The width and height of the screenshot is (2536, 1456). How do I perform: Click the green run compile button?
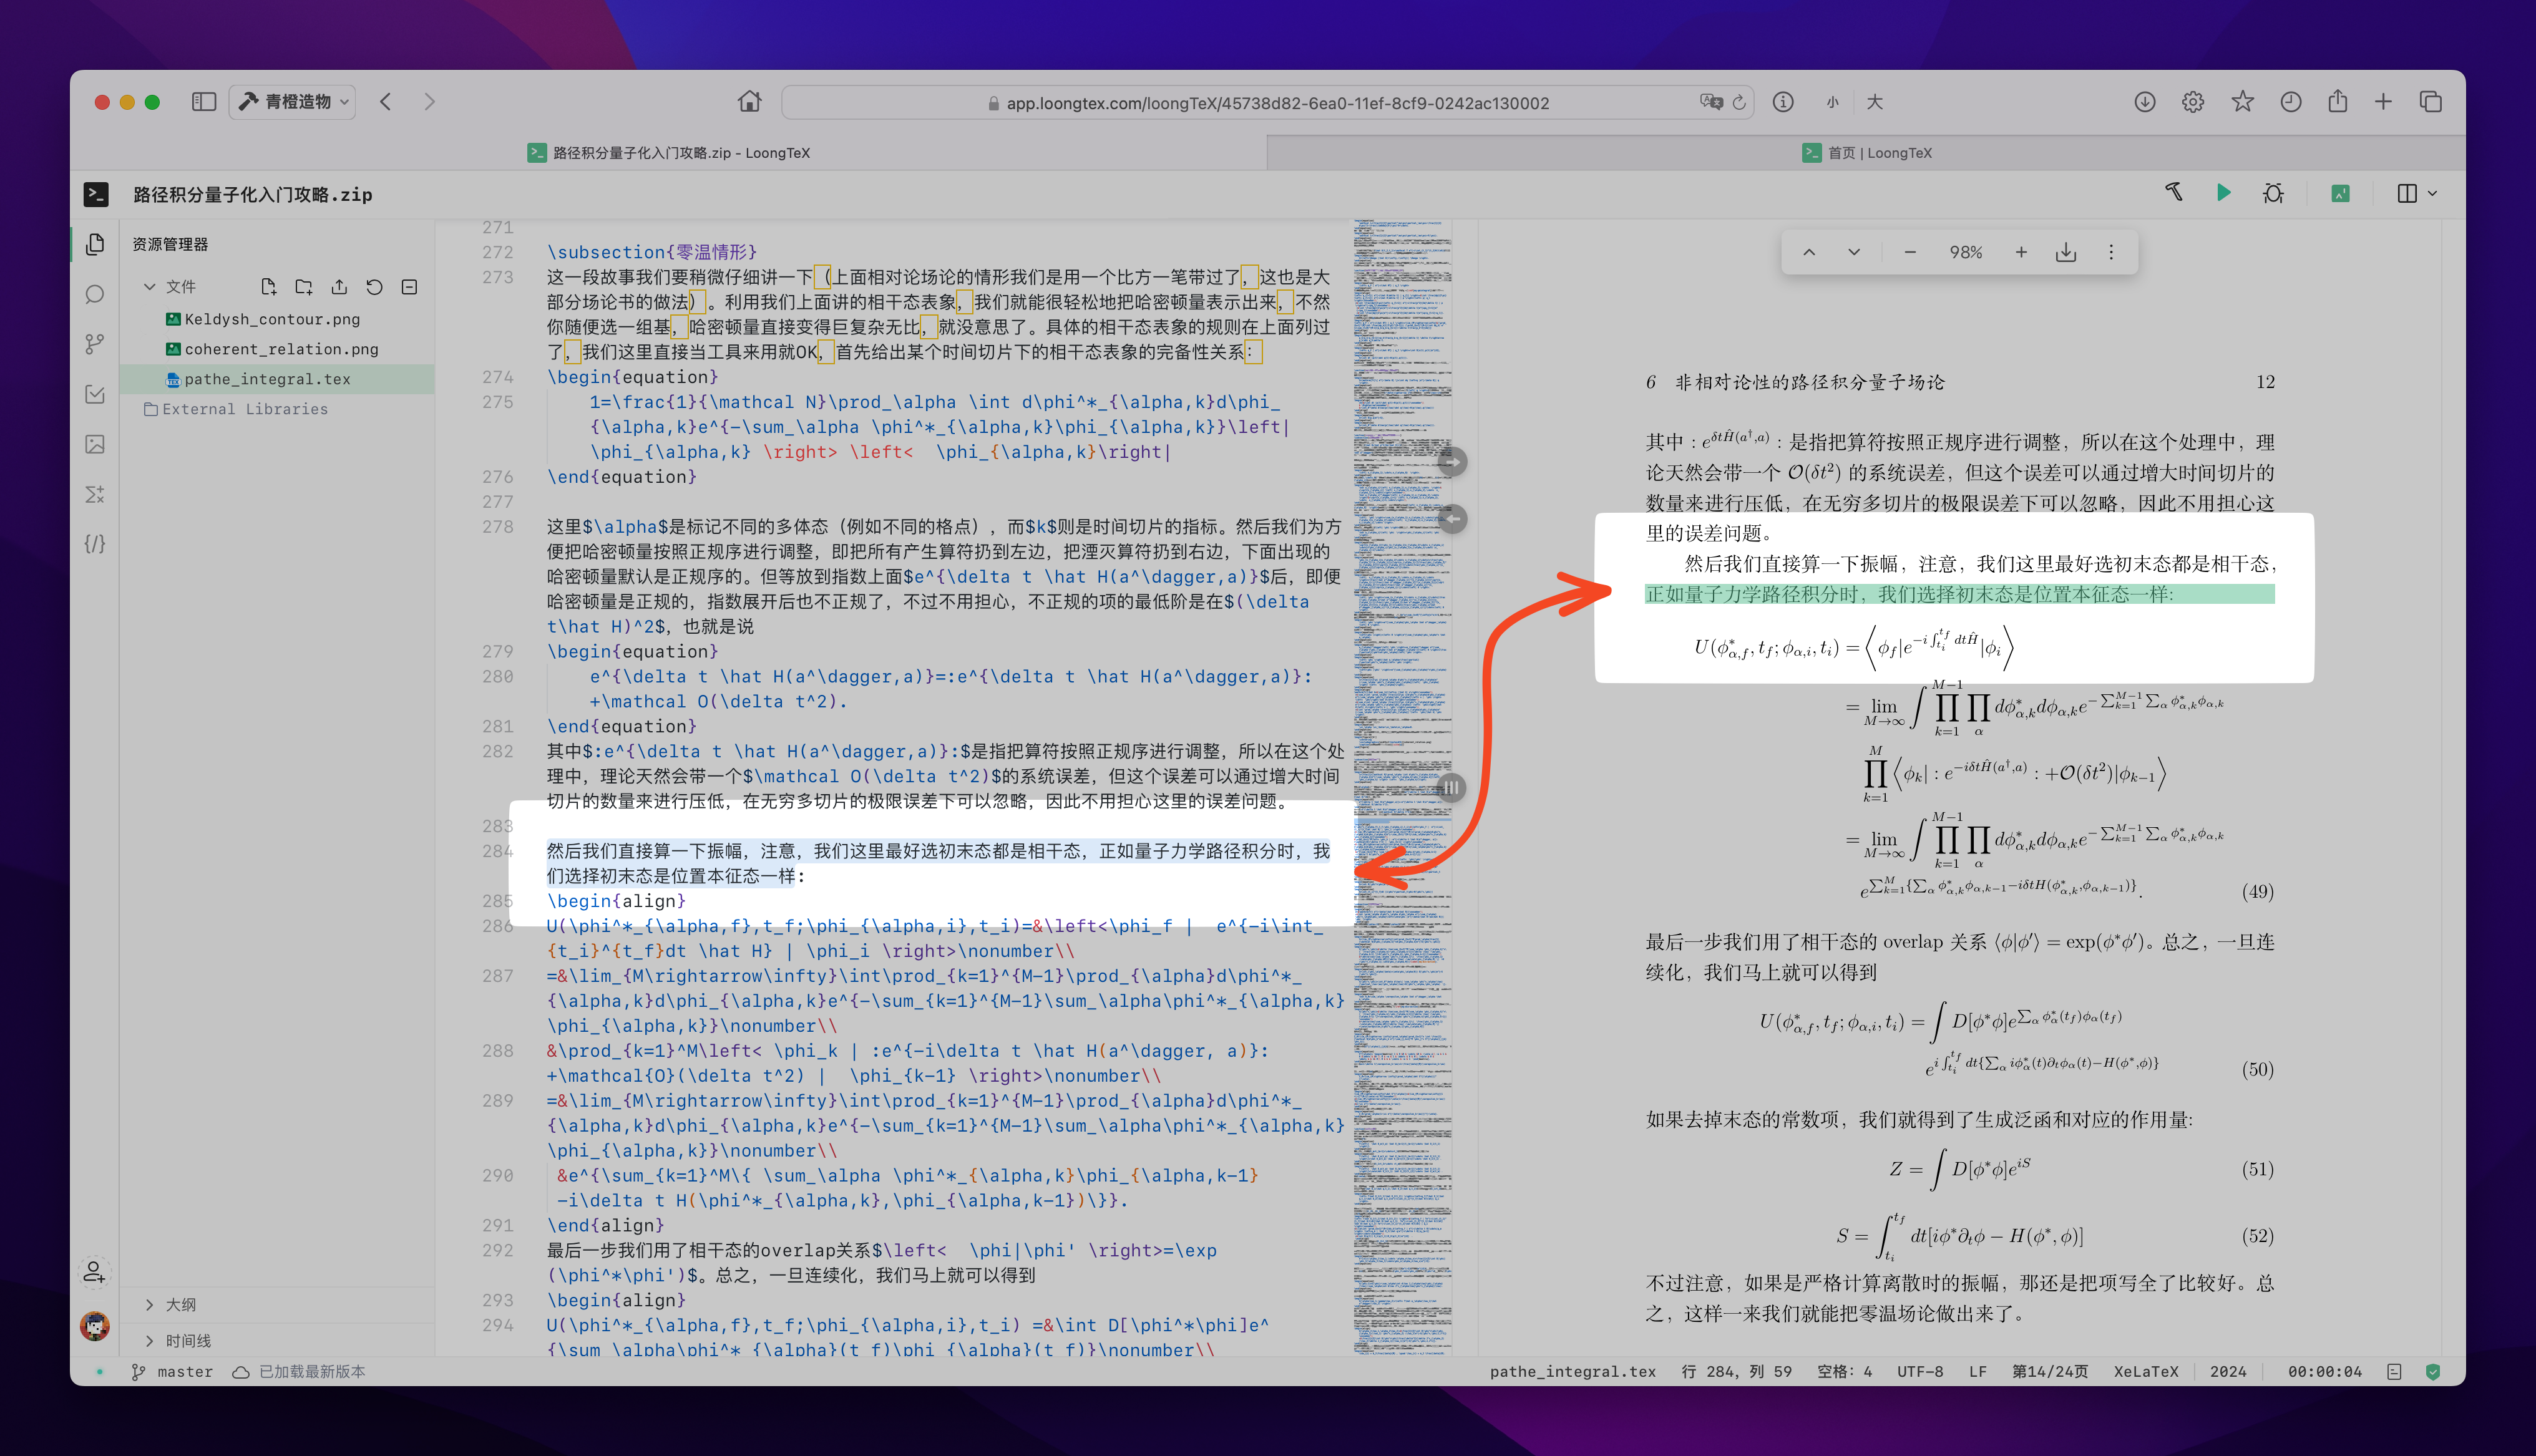[x=2223, y=193]
